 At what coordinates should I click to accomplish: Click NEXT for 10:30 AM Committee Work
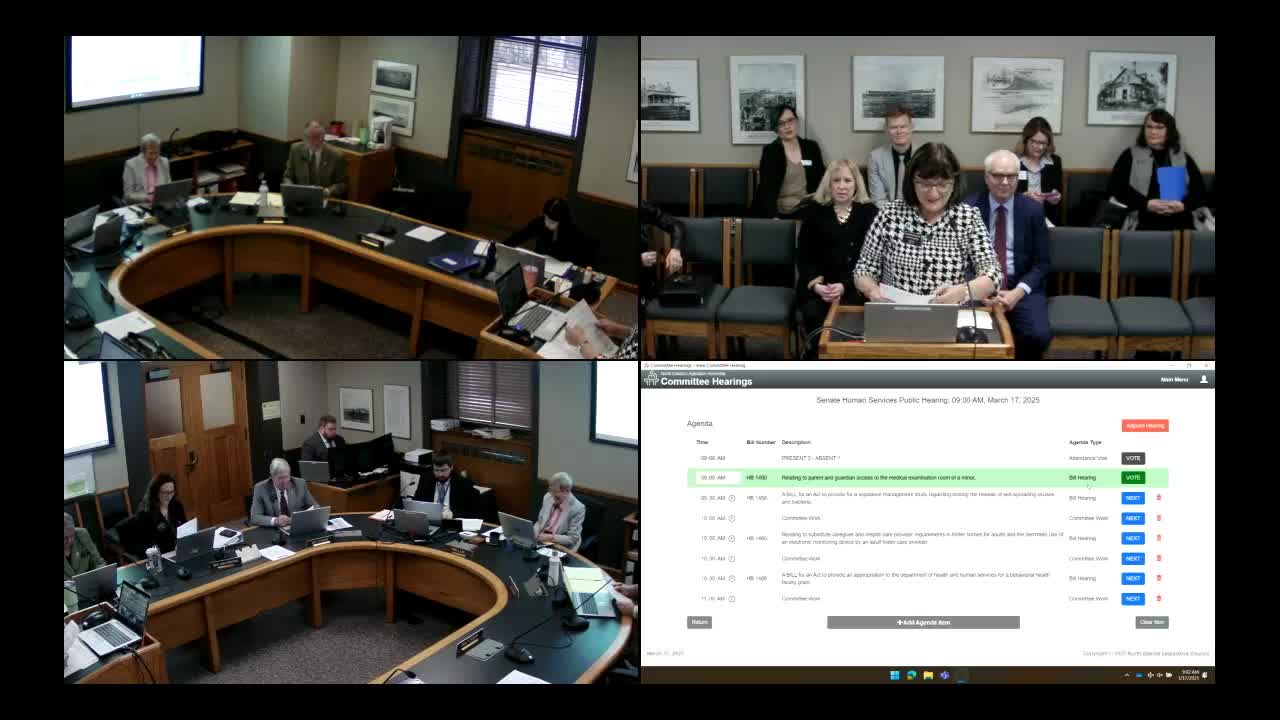click(1133, 558)
